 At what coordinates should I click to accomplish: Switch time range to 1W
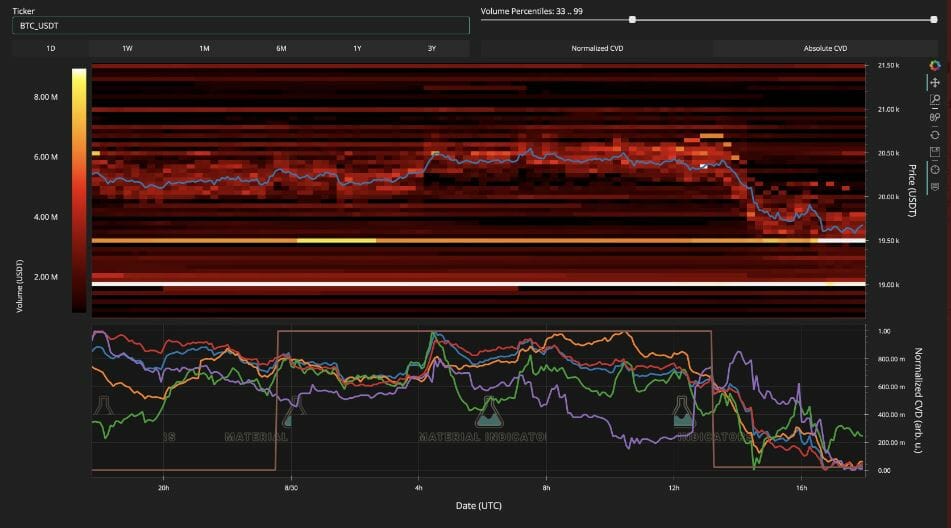[x=127, y=48]
